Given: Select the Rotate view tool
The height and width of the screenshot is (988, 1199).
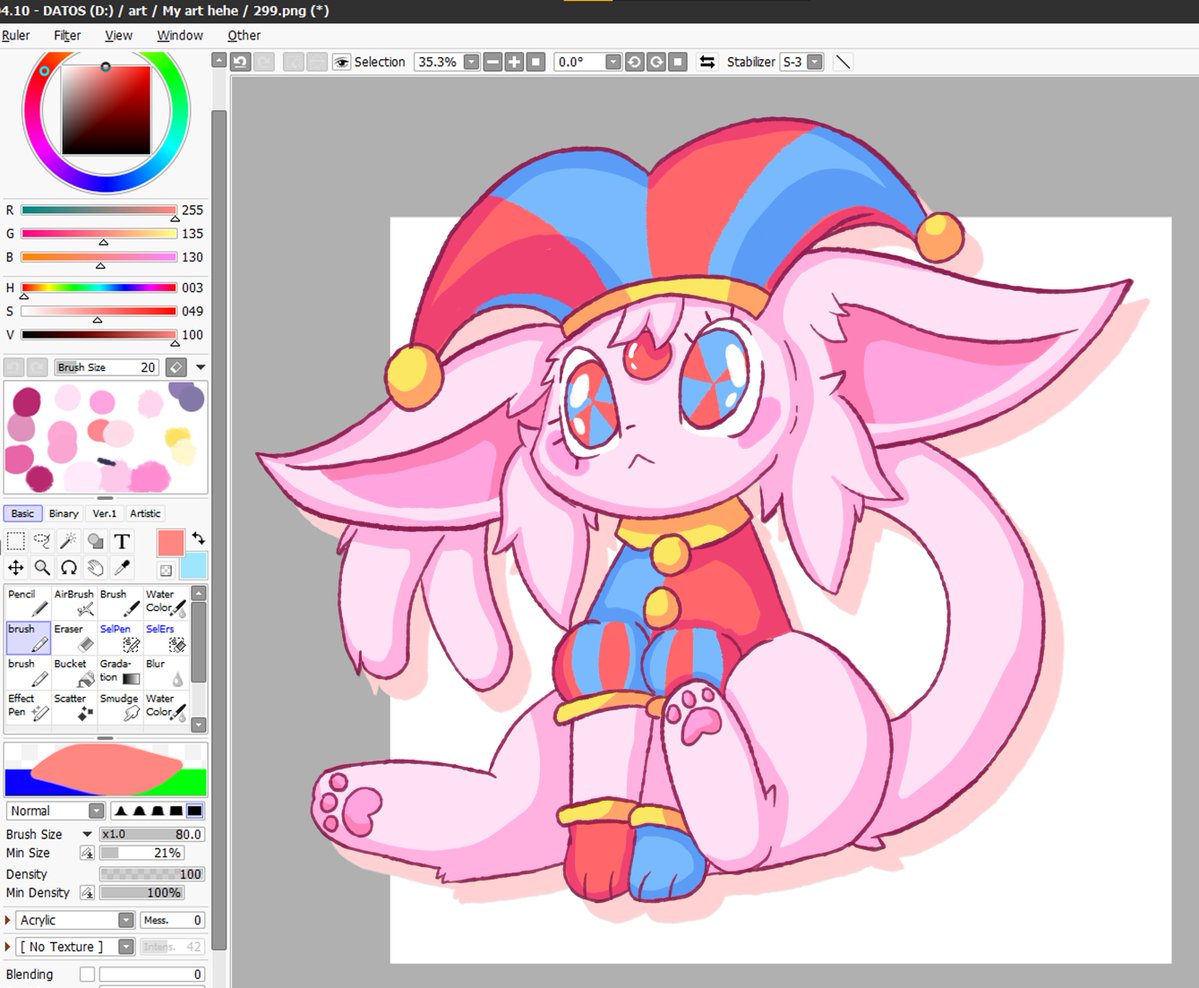Looking at the screenshot, I should [x=68, y=567].
